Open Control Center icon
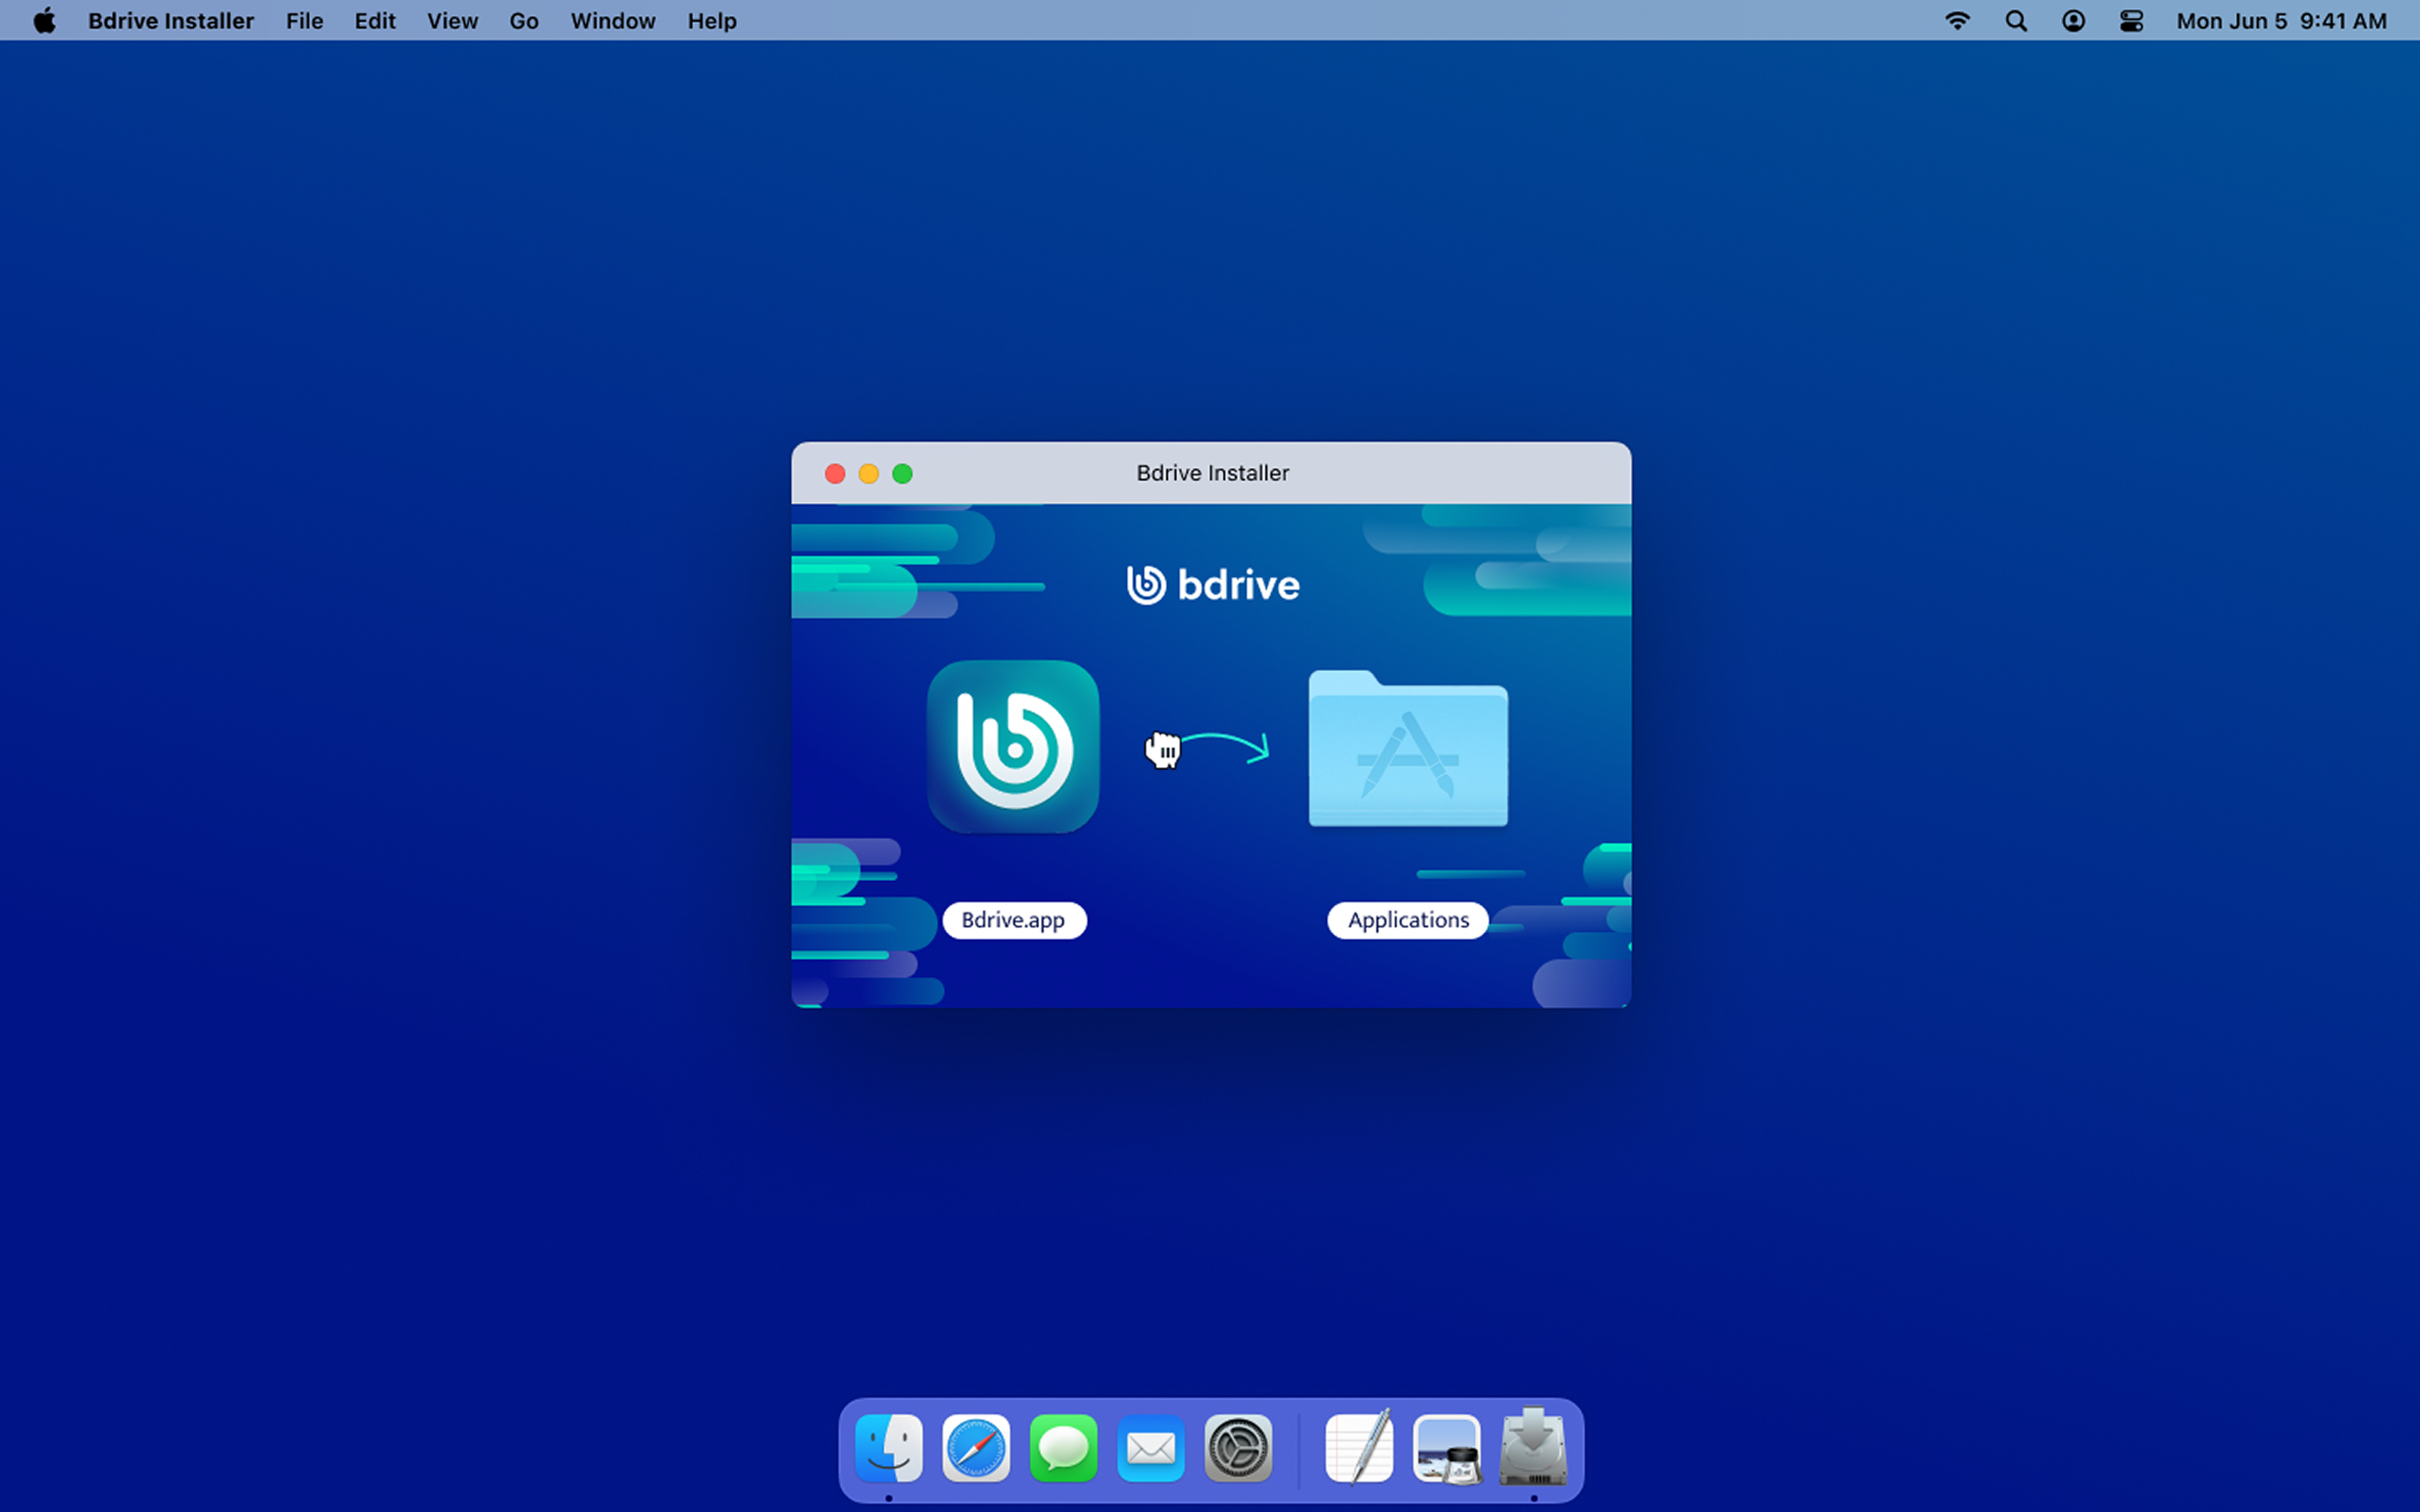The width and height of the screenshot is (2420, 1512). click(2131, 21)
